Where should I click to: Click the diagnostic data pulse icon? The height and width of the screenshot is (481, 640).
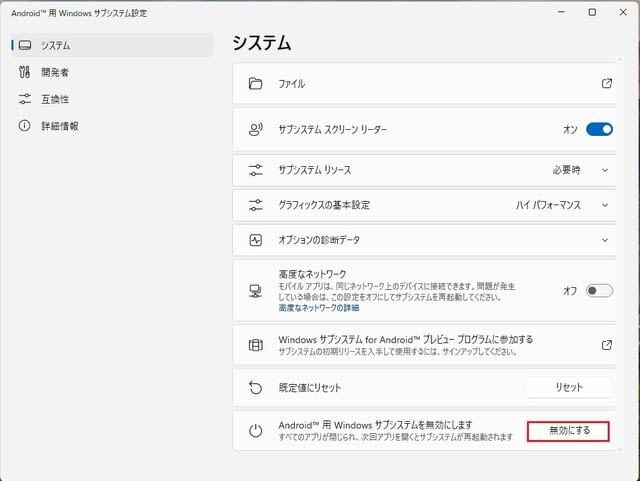click(256, 240)
